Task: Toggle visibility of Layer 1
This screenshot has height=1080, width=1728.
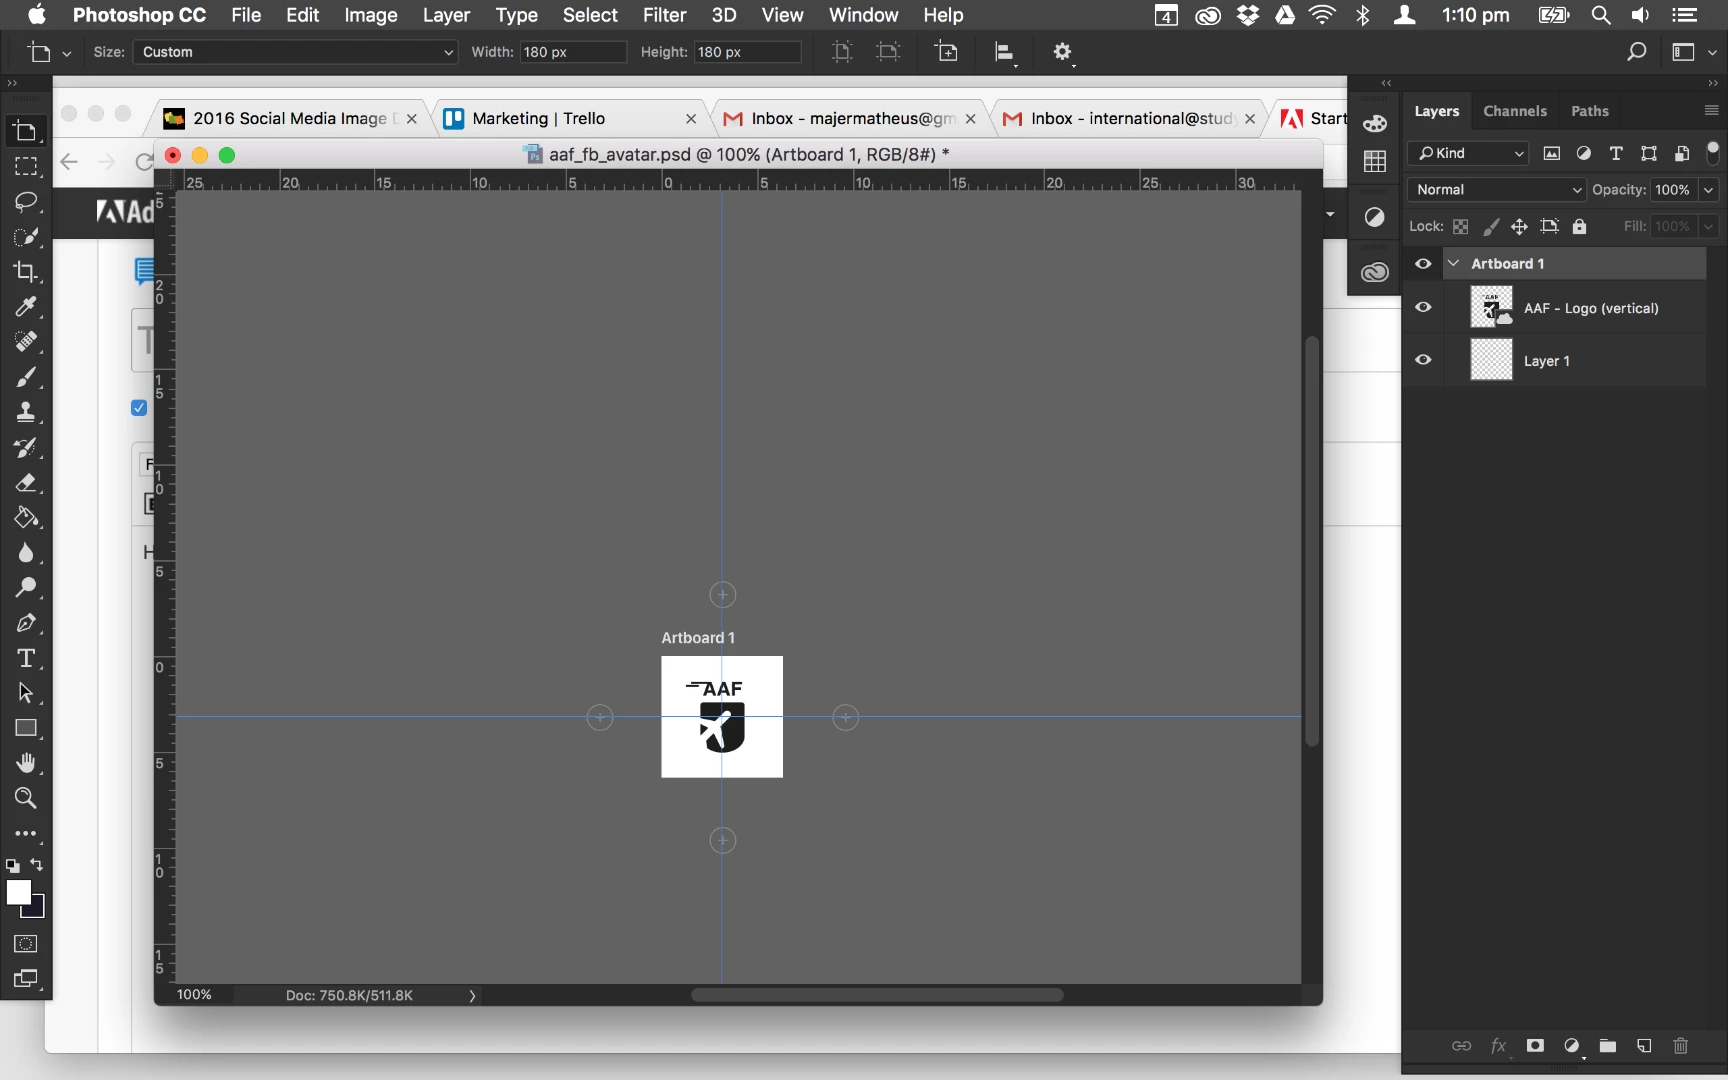Action: (x=1423, y=360)
